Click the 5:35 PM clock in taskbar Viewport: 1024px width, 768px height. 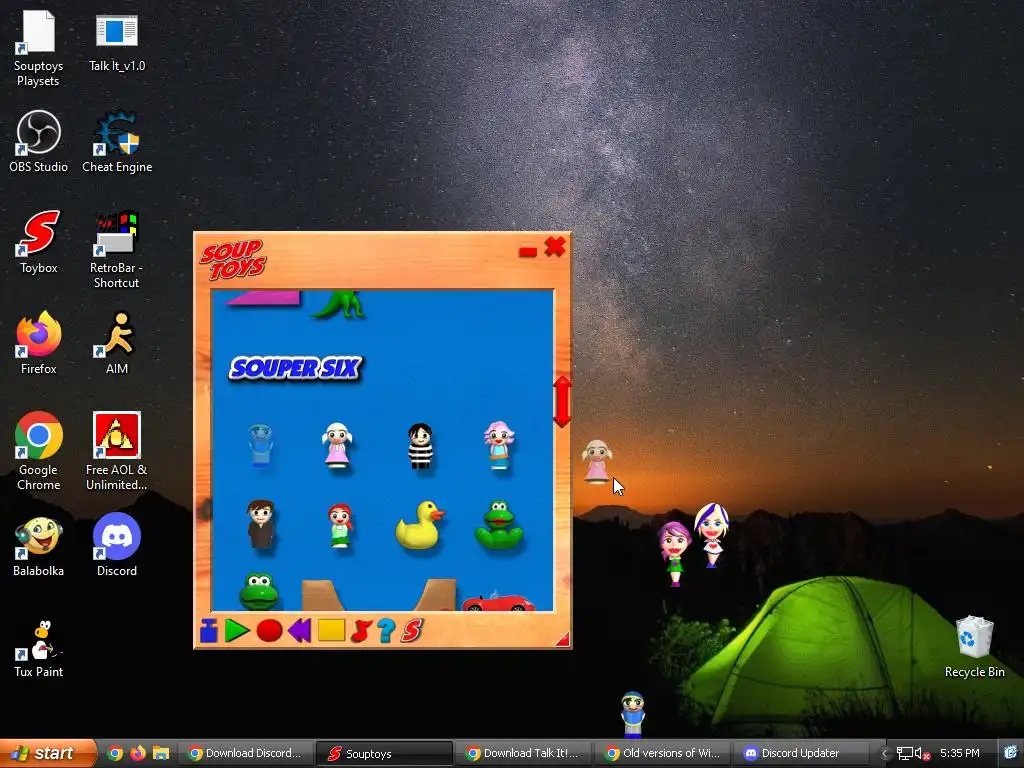959,753
